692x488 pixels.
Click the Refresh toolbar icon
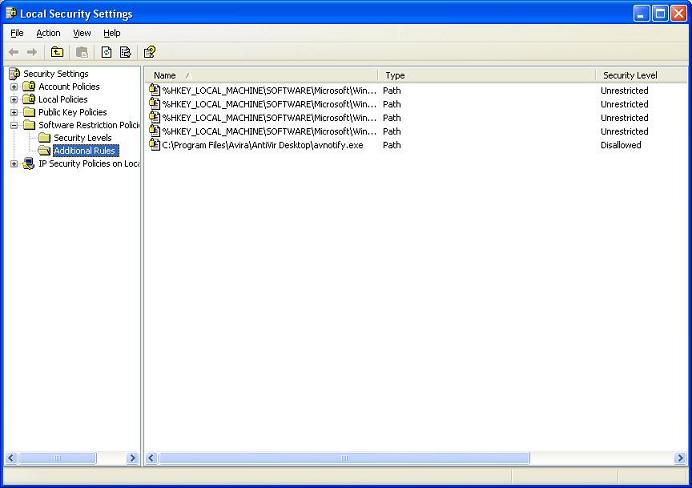click(x=106, y=52)
